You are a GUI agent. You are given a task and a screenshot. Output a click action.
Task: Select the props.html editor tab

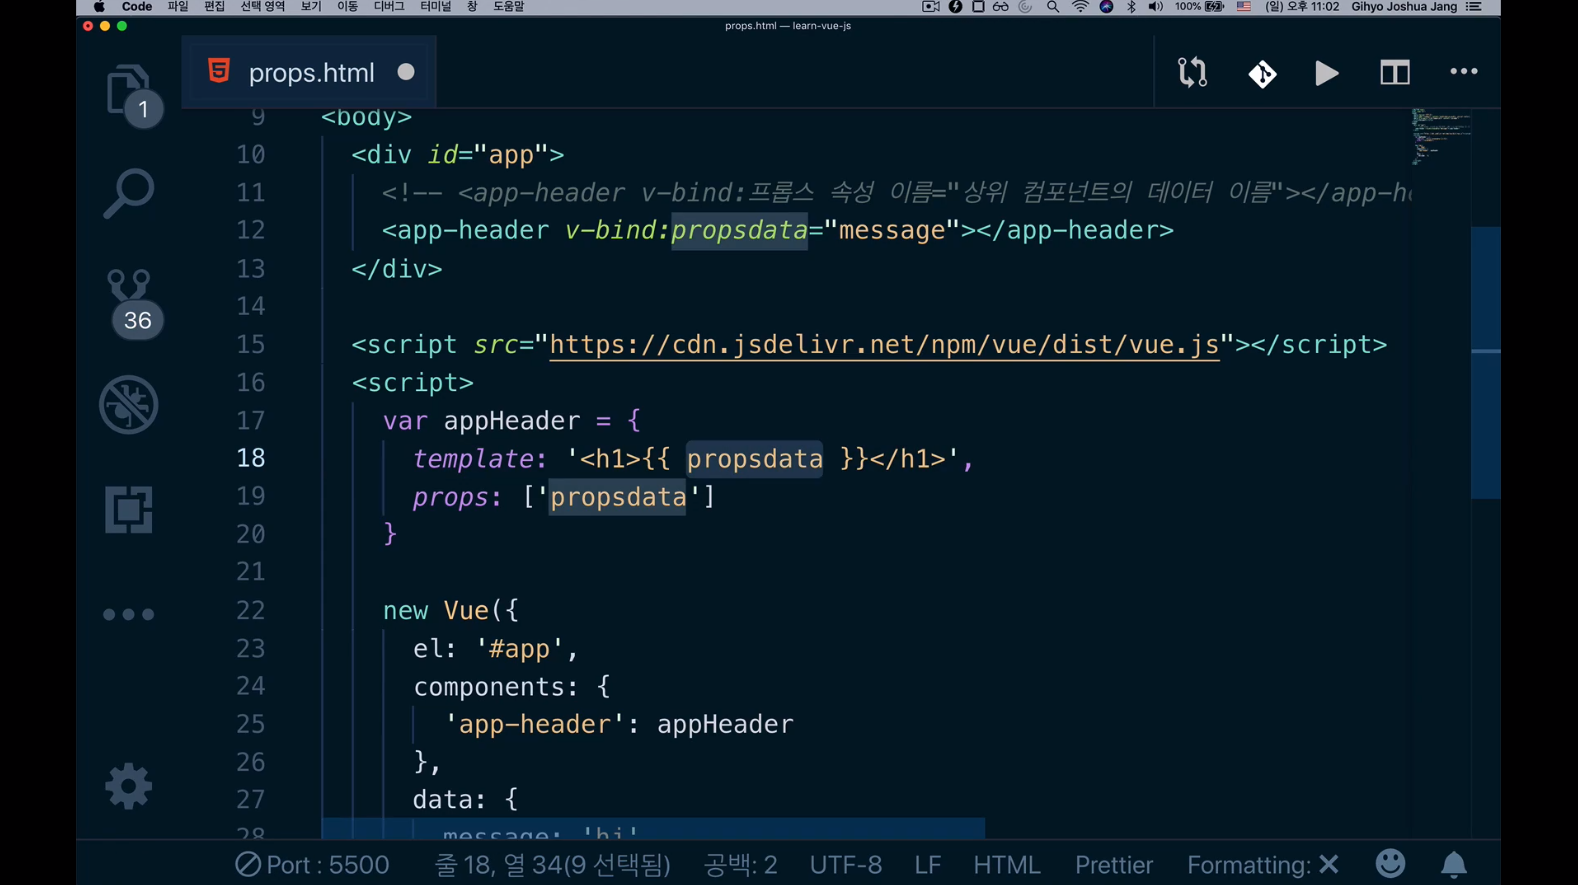310,73
